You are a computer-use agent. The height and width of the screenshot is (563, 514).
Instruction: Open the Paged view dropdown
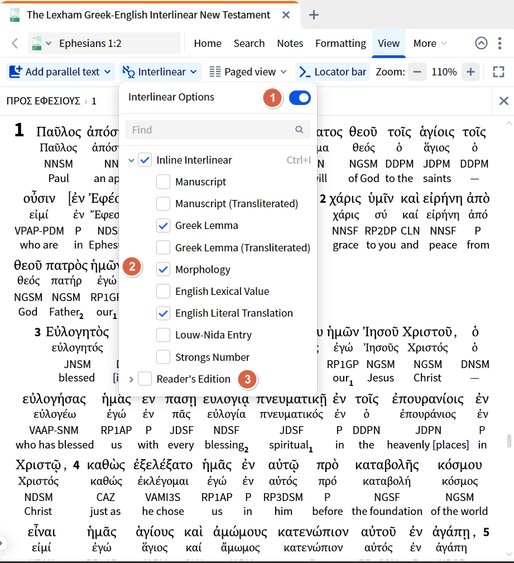click(x=248, y=72)
